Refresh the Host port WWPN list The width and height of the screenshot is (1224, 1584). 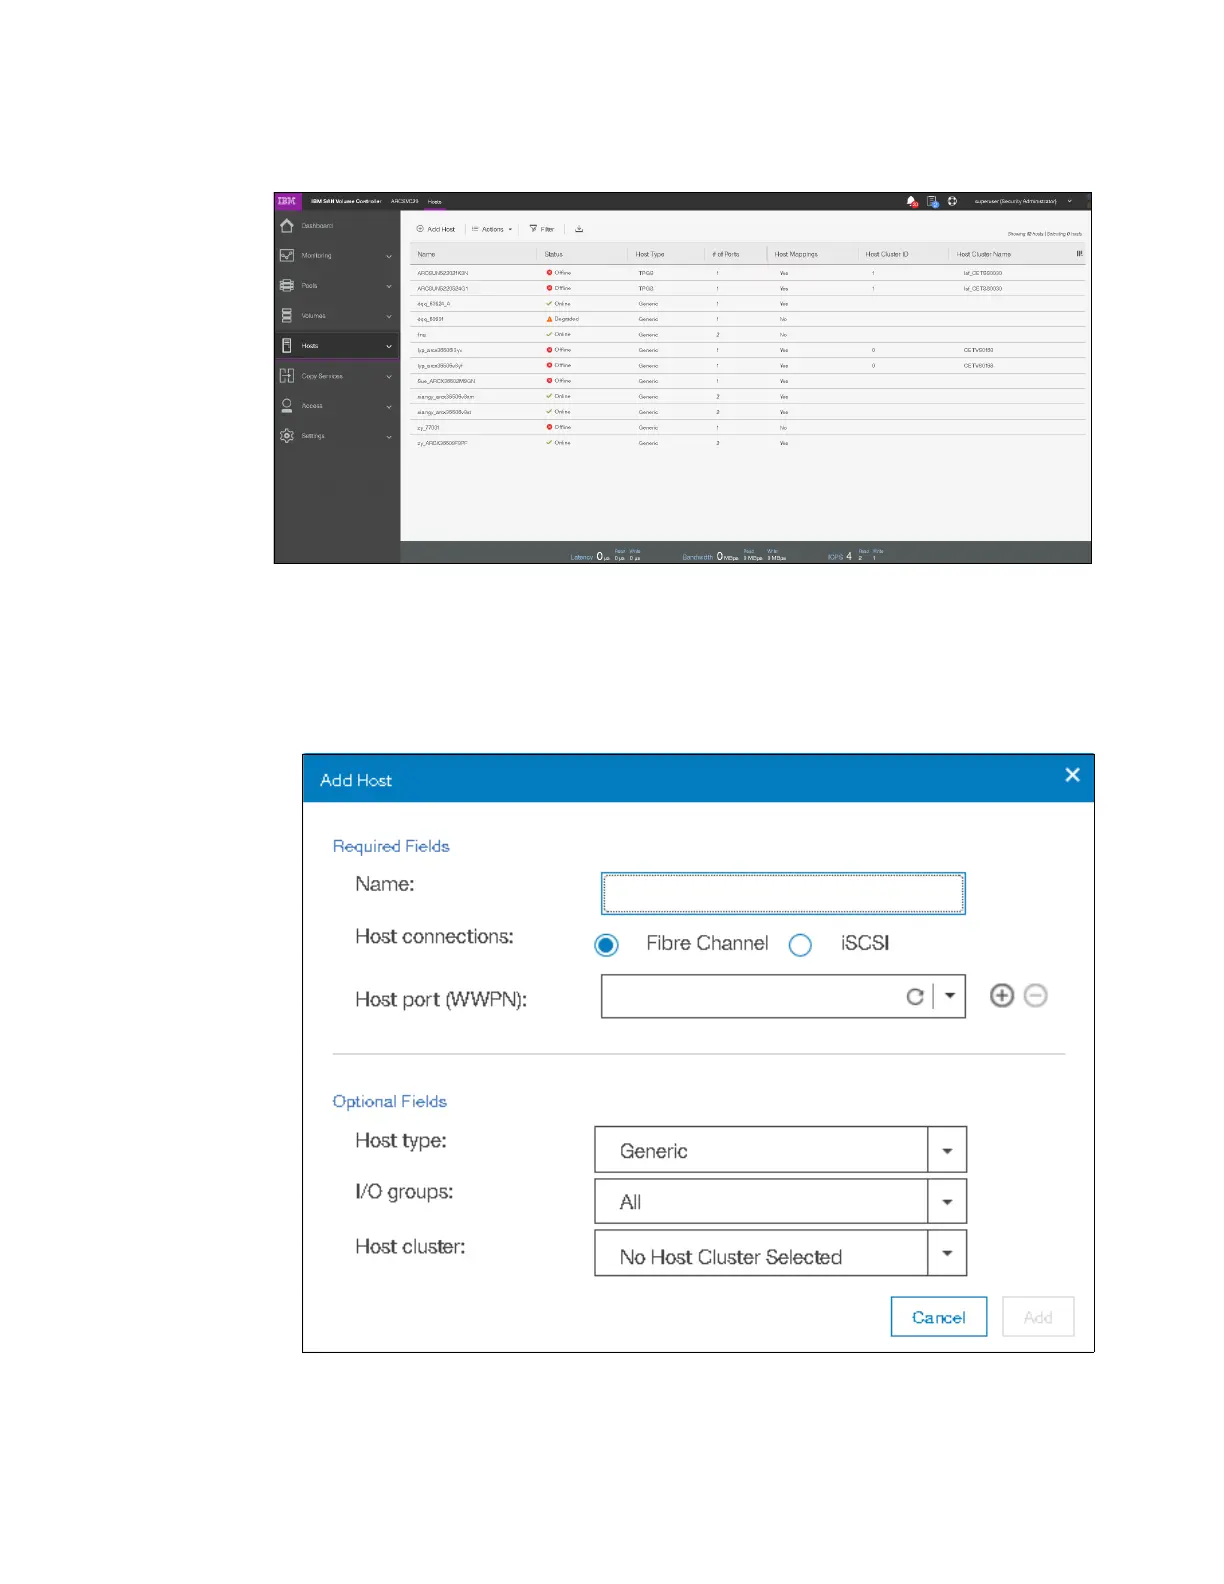(x=914, y=997)
